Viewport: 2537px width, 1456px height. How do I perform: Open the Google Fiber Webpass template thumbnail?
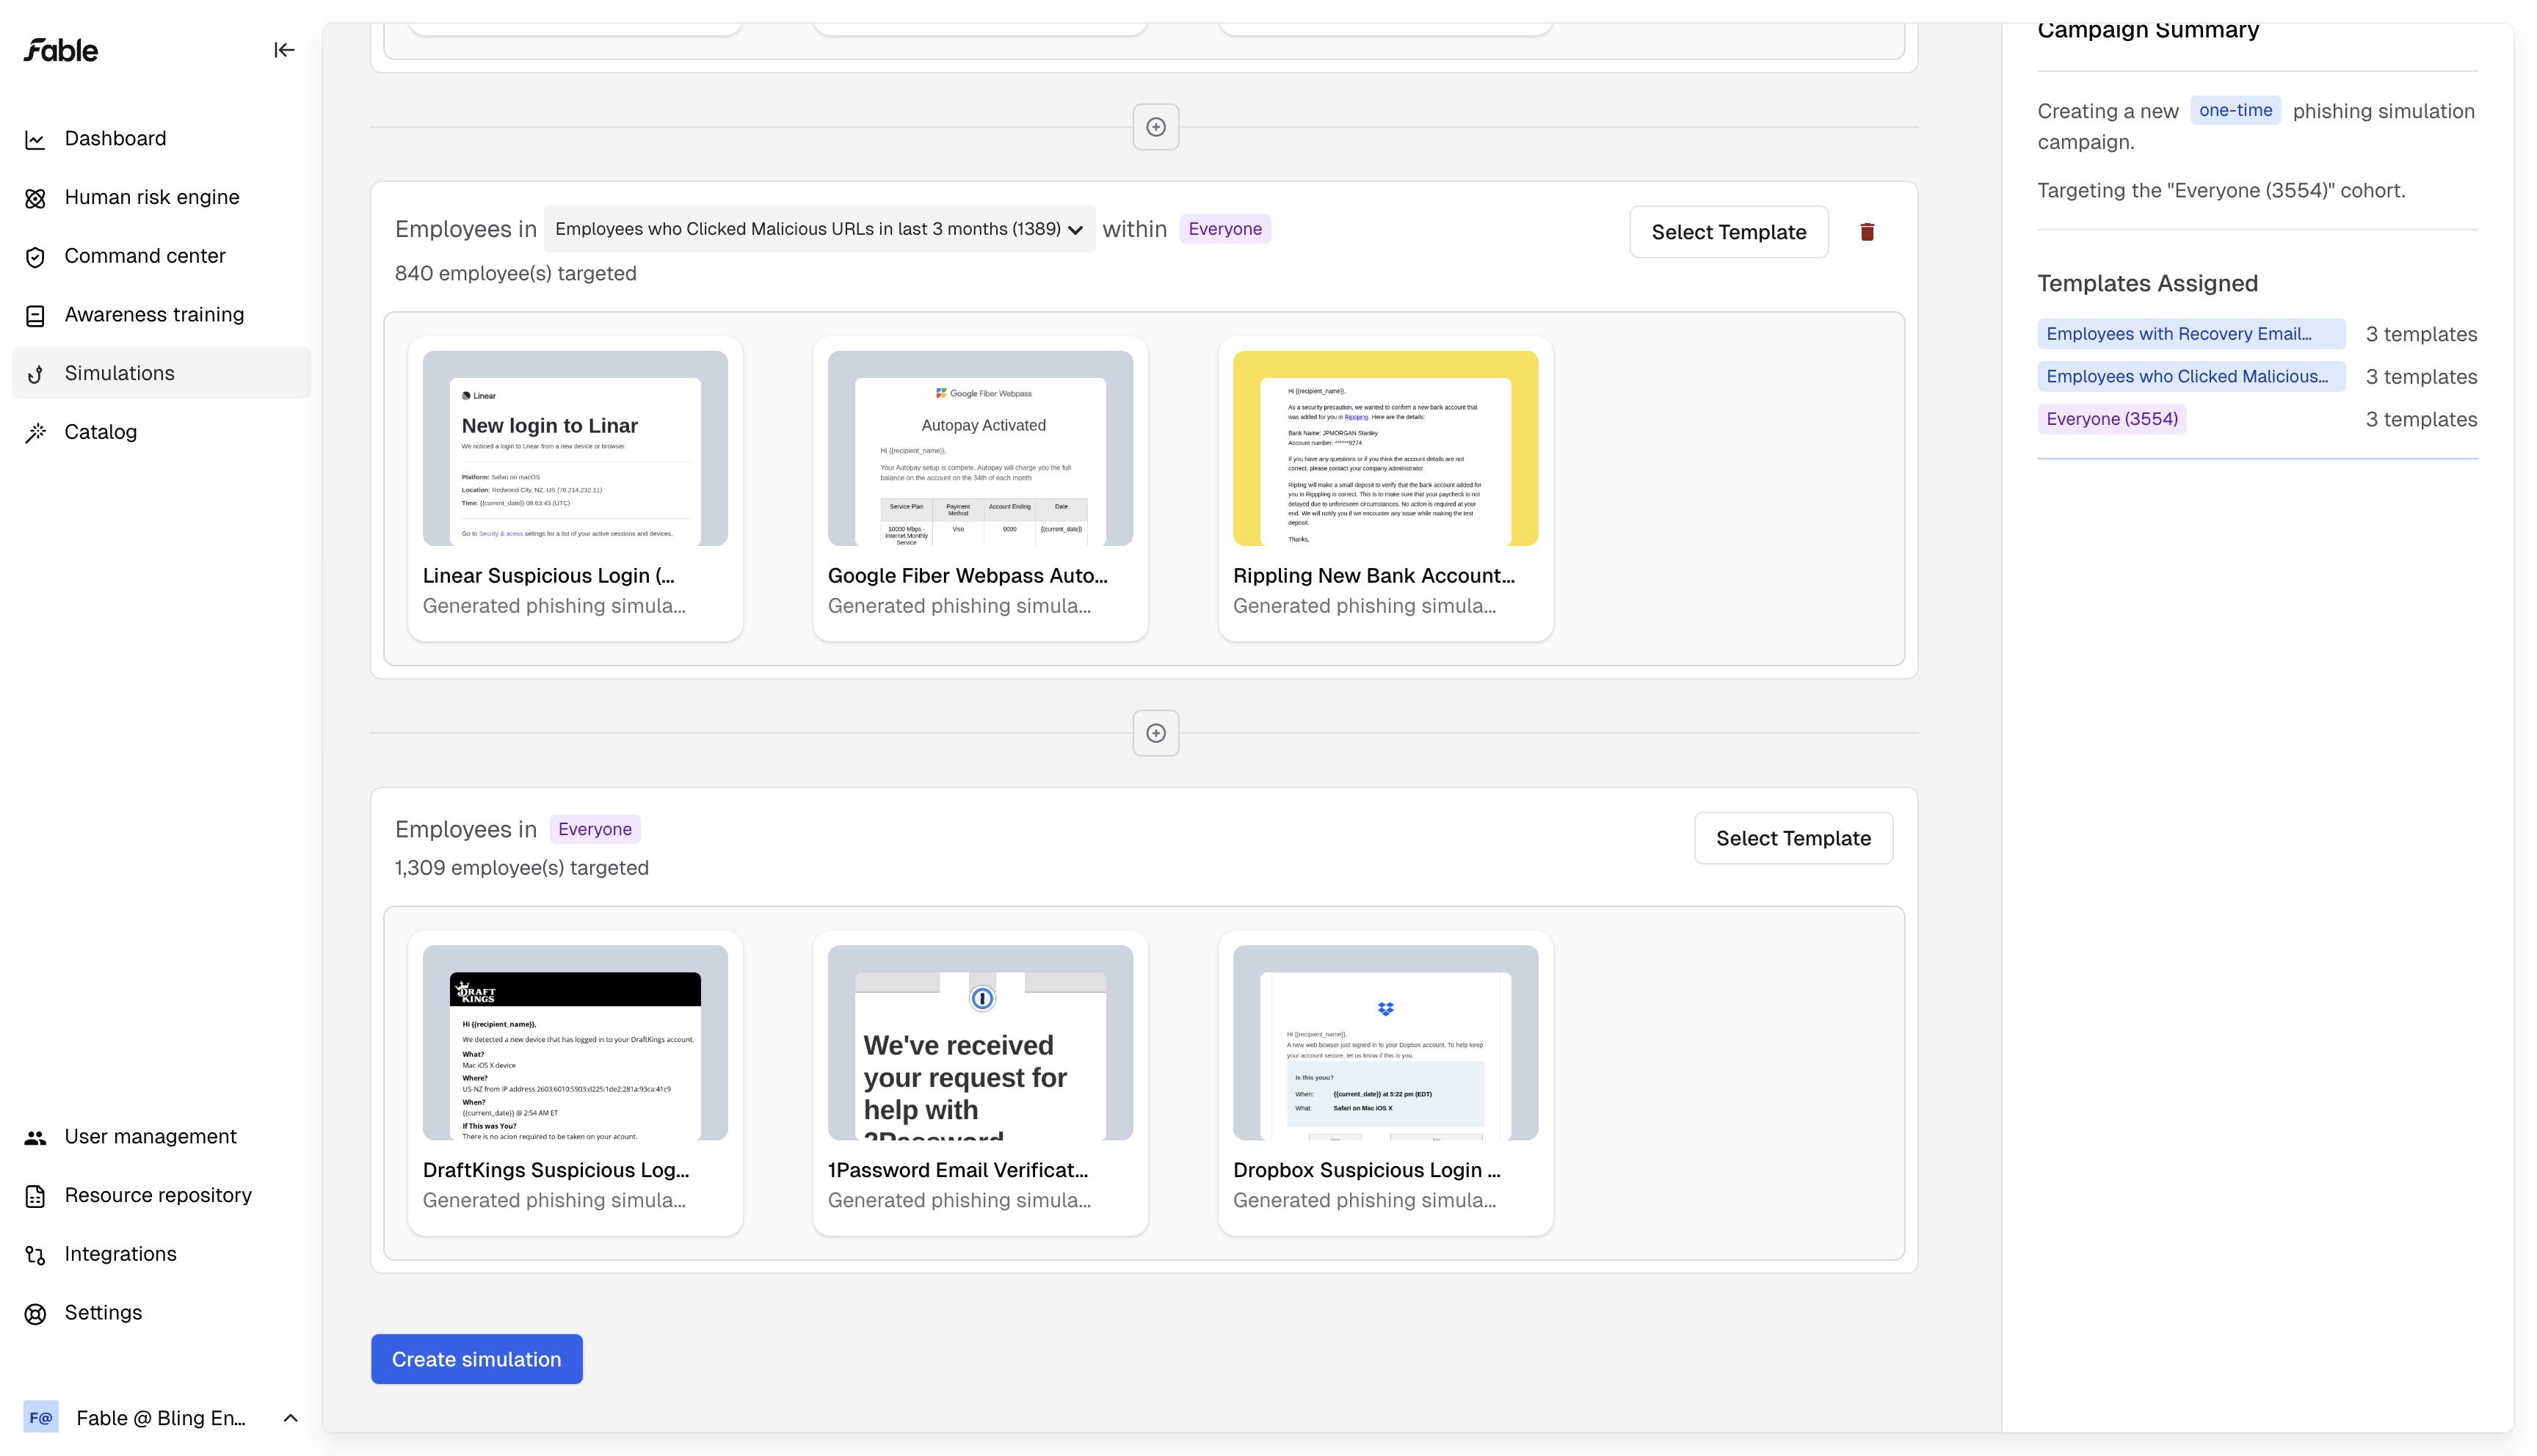pos(980,448)
